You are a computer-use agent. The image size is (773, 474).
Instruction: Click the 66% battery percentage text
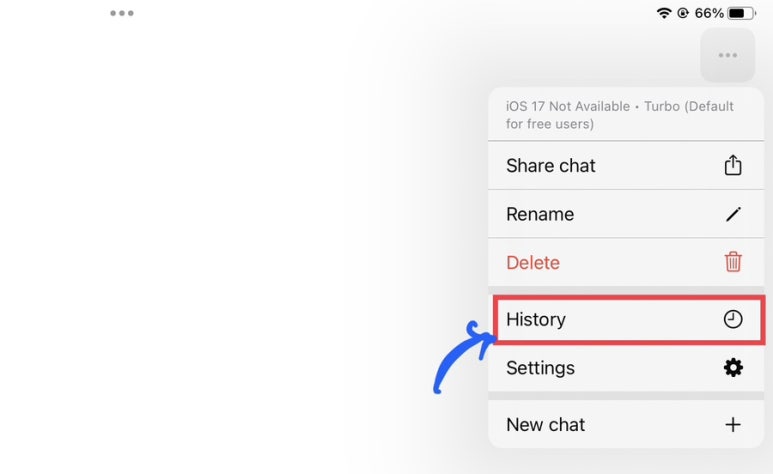pyautogui.click(x=709, y=13)
